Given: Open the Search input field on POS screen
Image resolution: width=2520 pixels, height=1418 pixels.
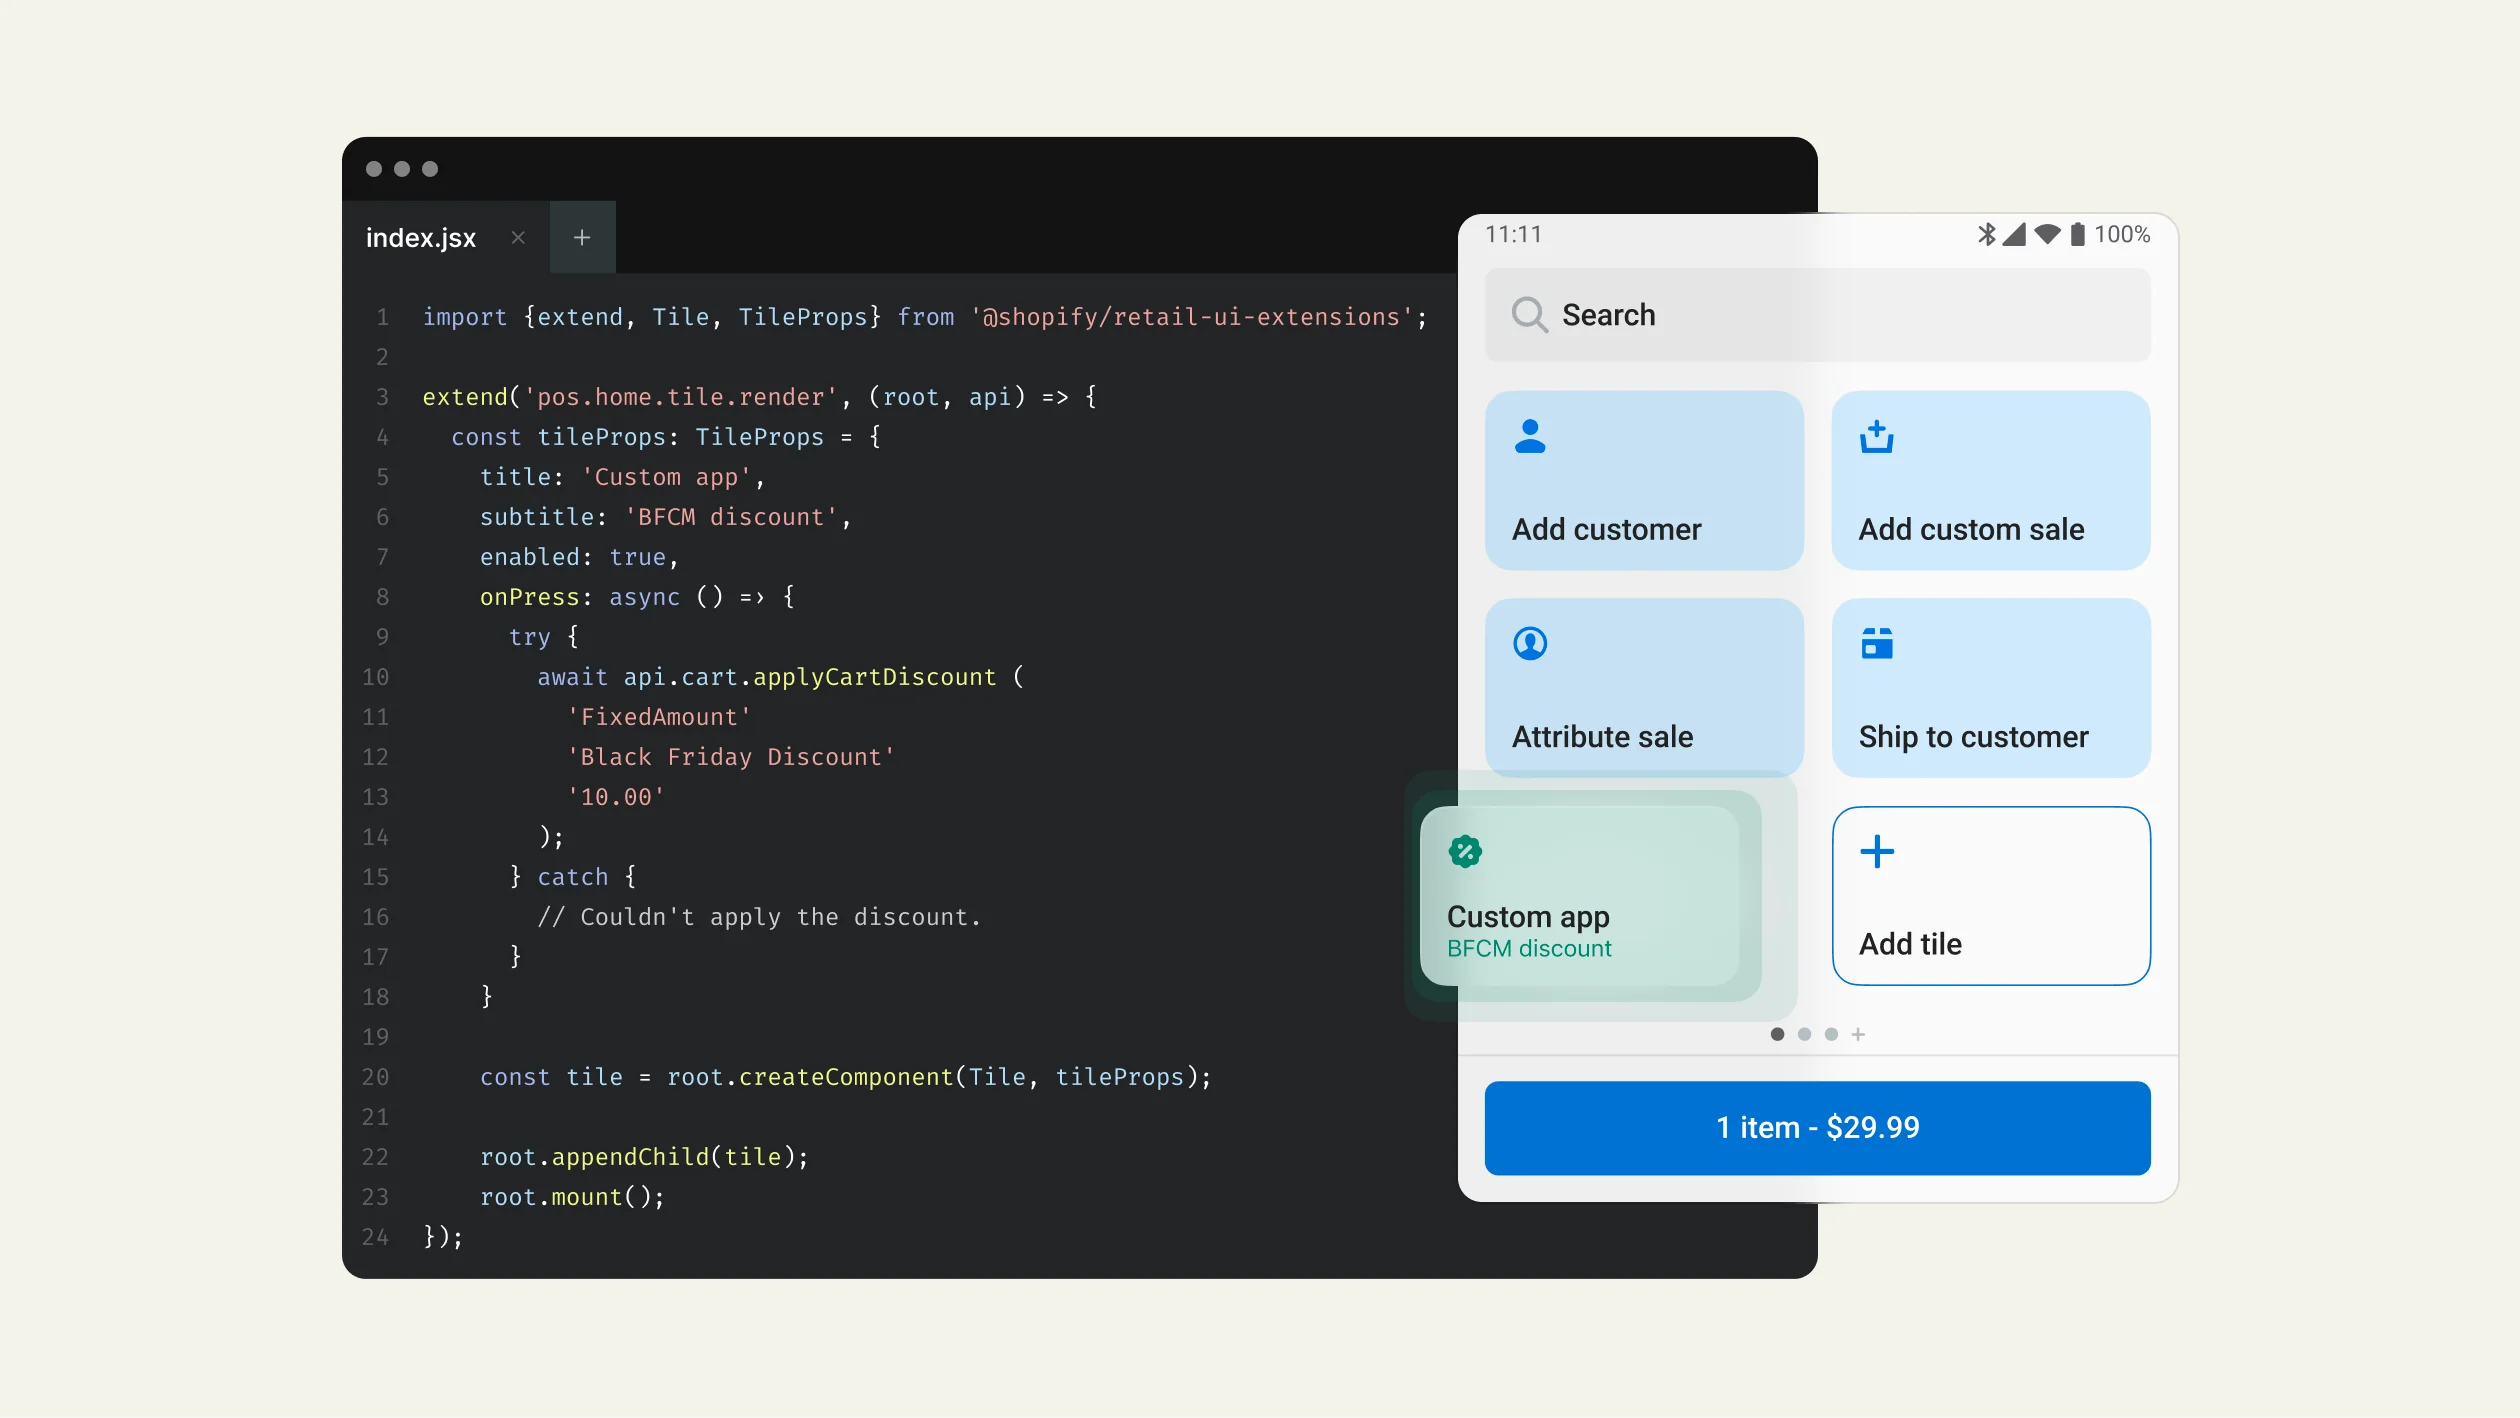Looking at the screenshot, I should pyautogui.click(x=1817, y=313).
